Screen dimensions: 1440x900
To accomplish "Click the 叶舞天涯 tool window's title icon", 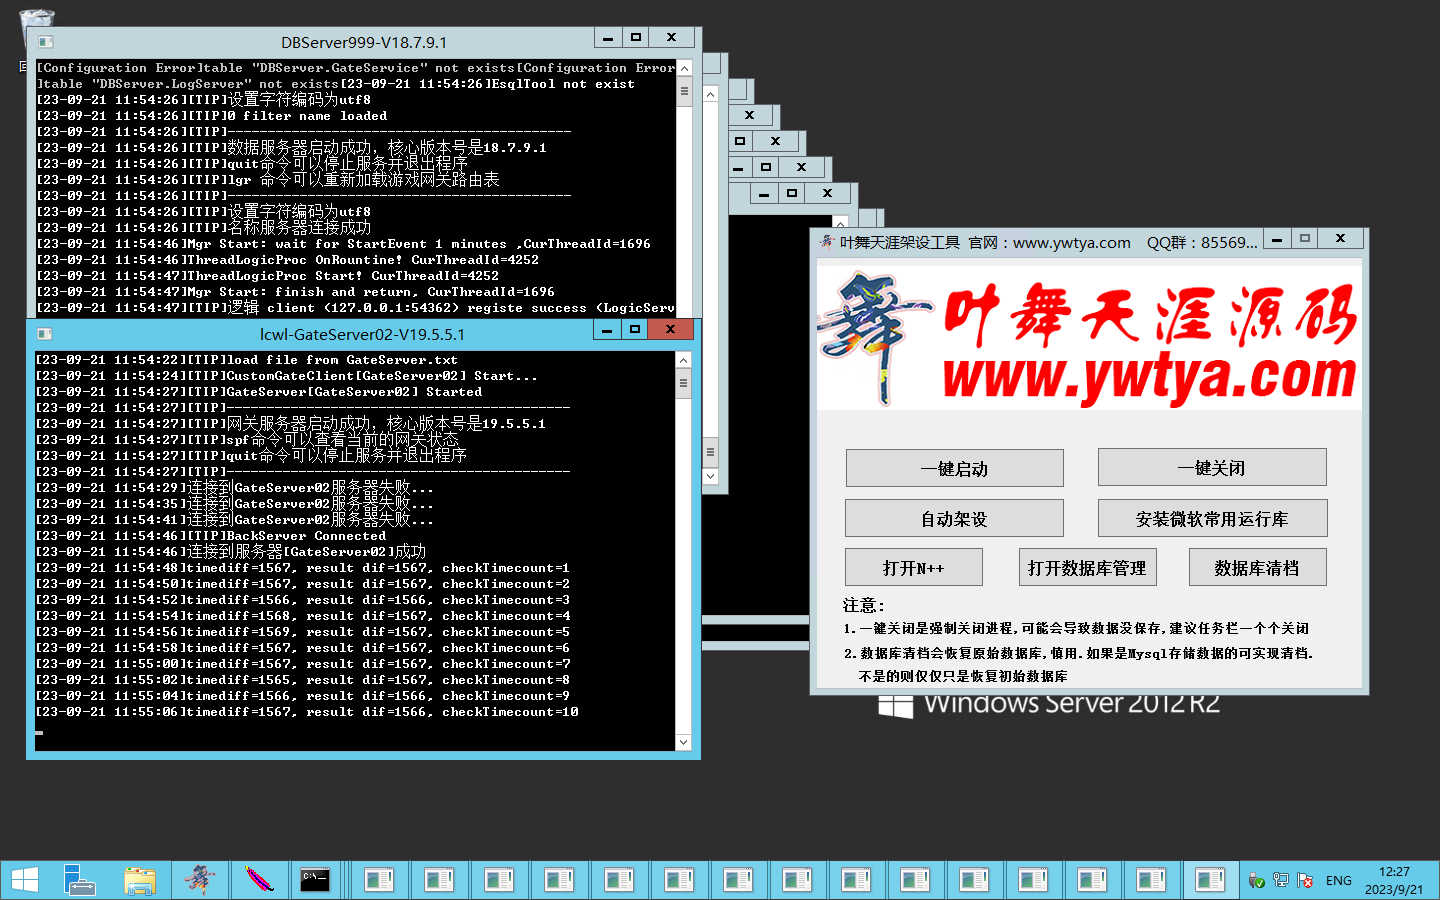I will (x=826, y=242).
